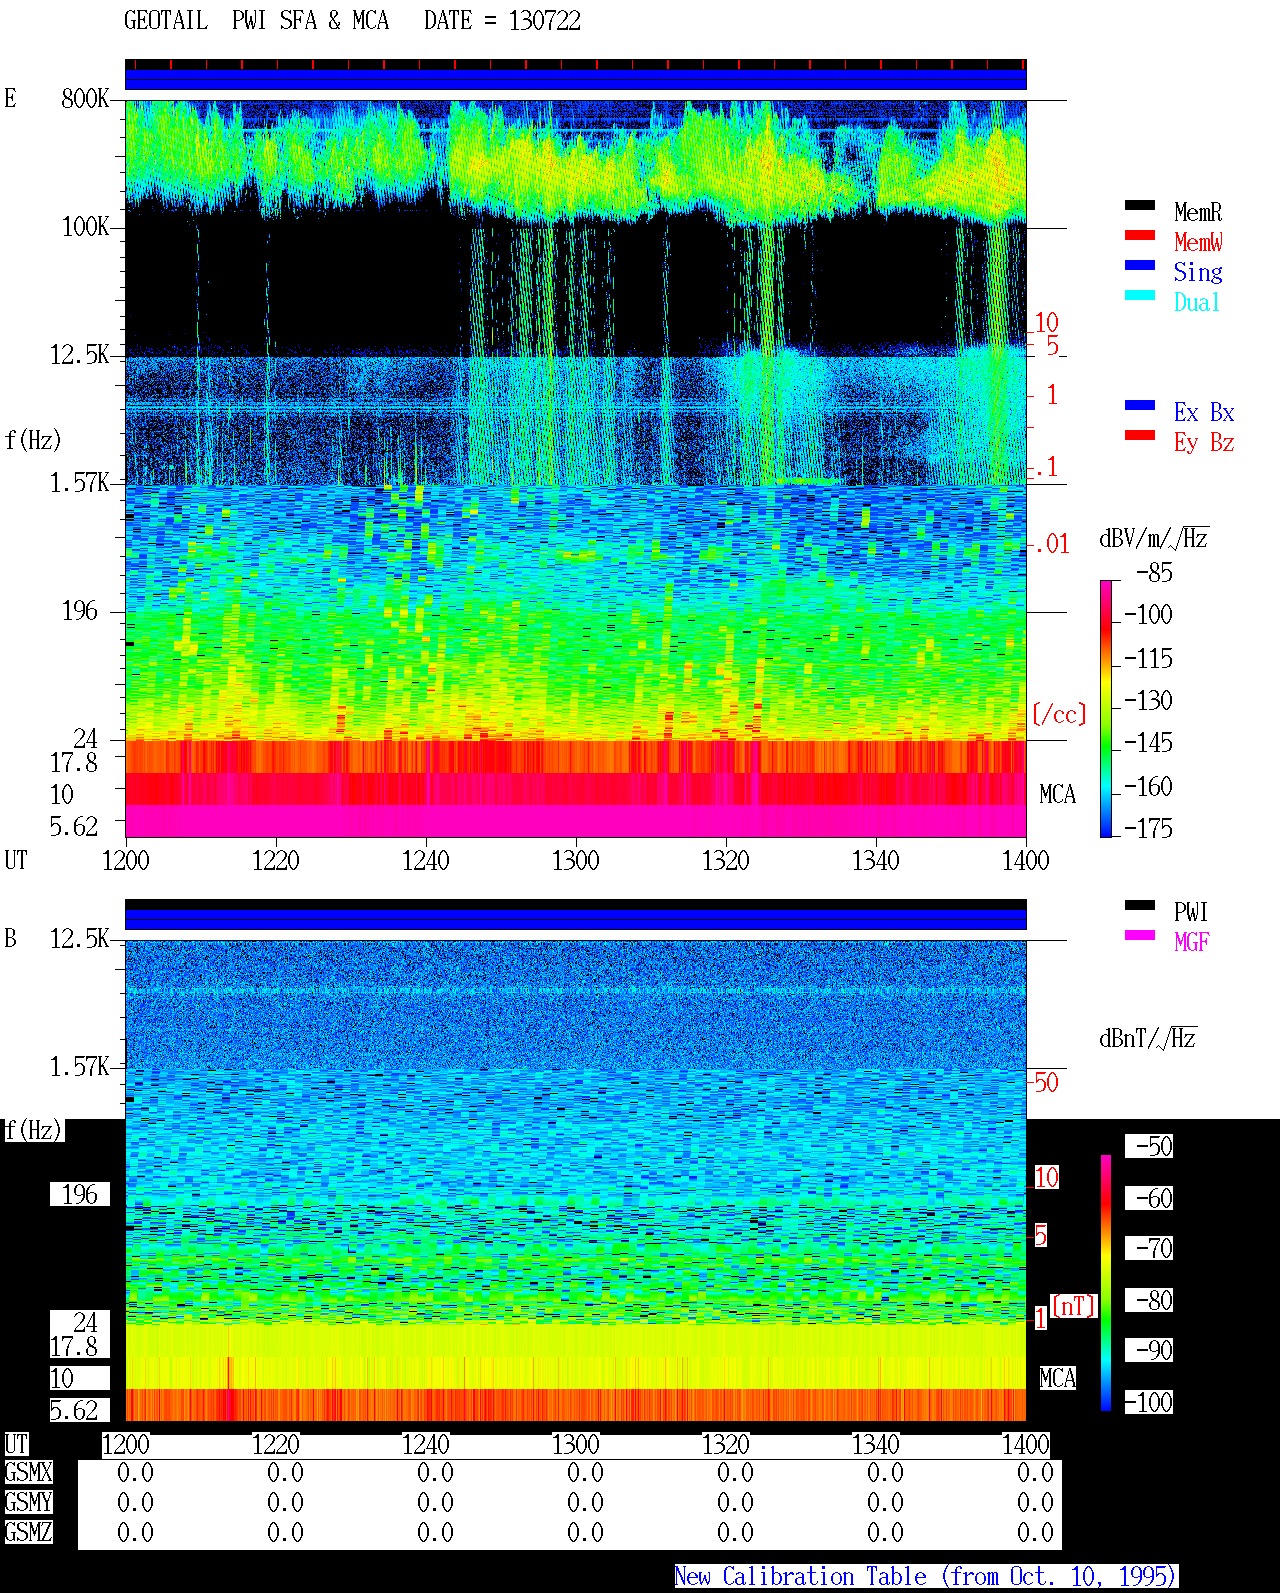1280x1593 pixels.
Task: Click the 'MemW' legend label
Action: coord(1198,242)
